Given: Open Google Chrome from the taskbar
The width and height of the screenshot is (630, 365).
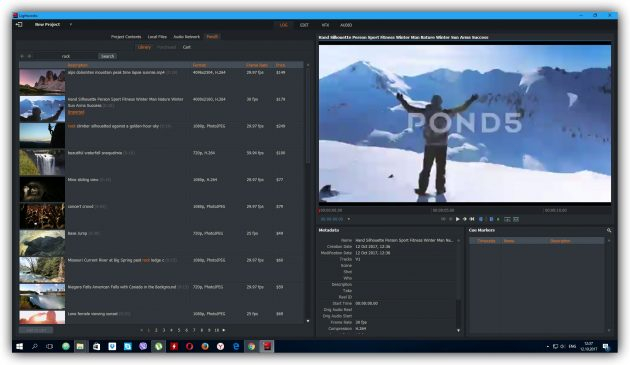Looking at the screenshot, I should point(252,346).
